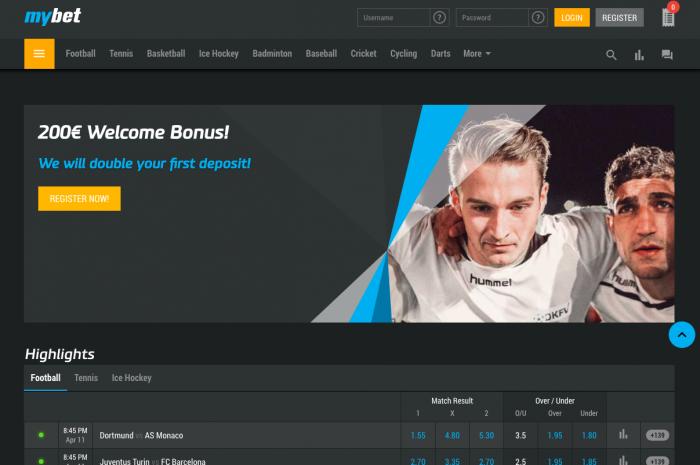The image size is (700, 465).
Task: Click the yellow LOGIN button
Action: (572, 18)
